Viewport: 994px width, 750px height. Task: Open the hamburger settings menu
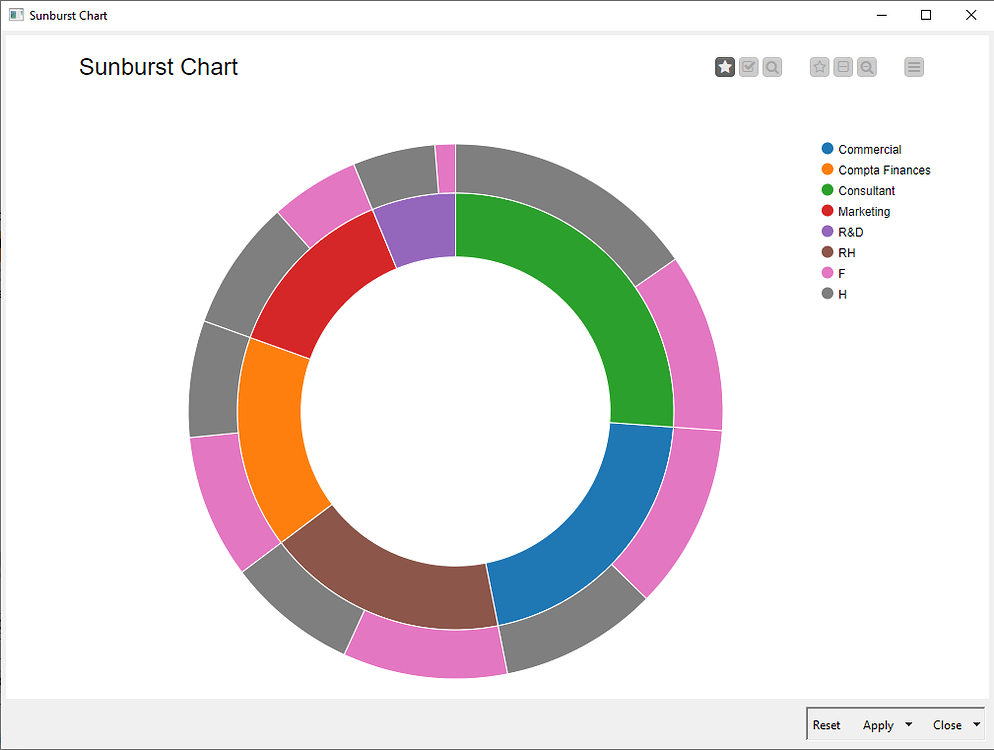(x=914, y=67)
